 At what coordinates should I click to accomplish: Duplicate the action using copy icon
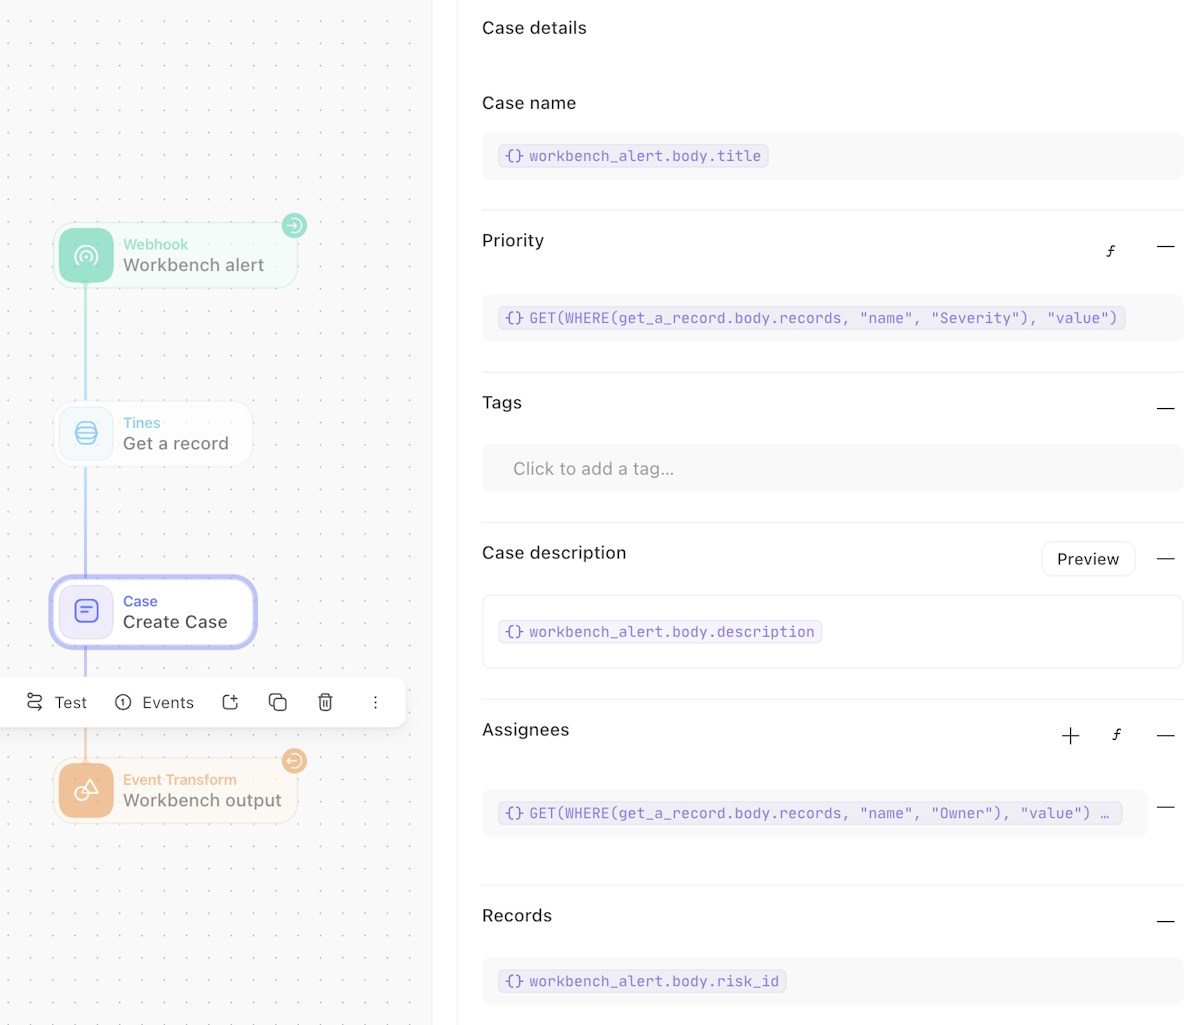(278, 702)
